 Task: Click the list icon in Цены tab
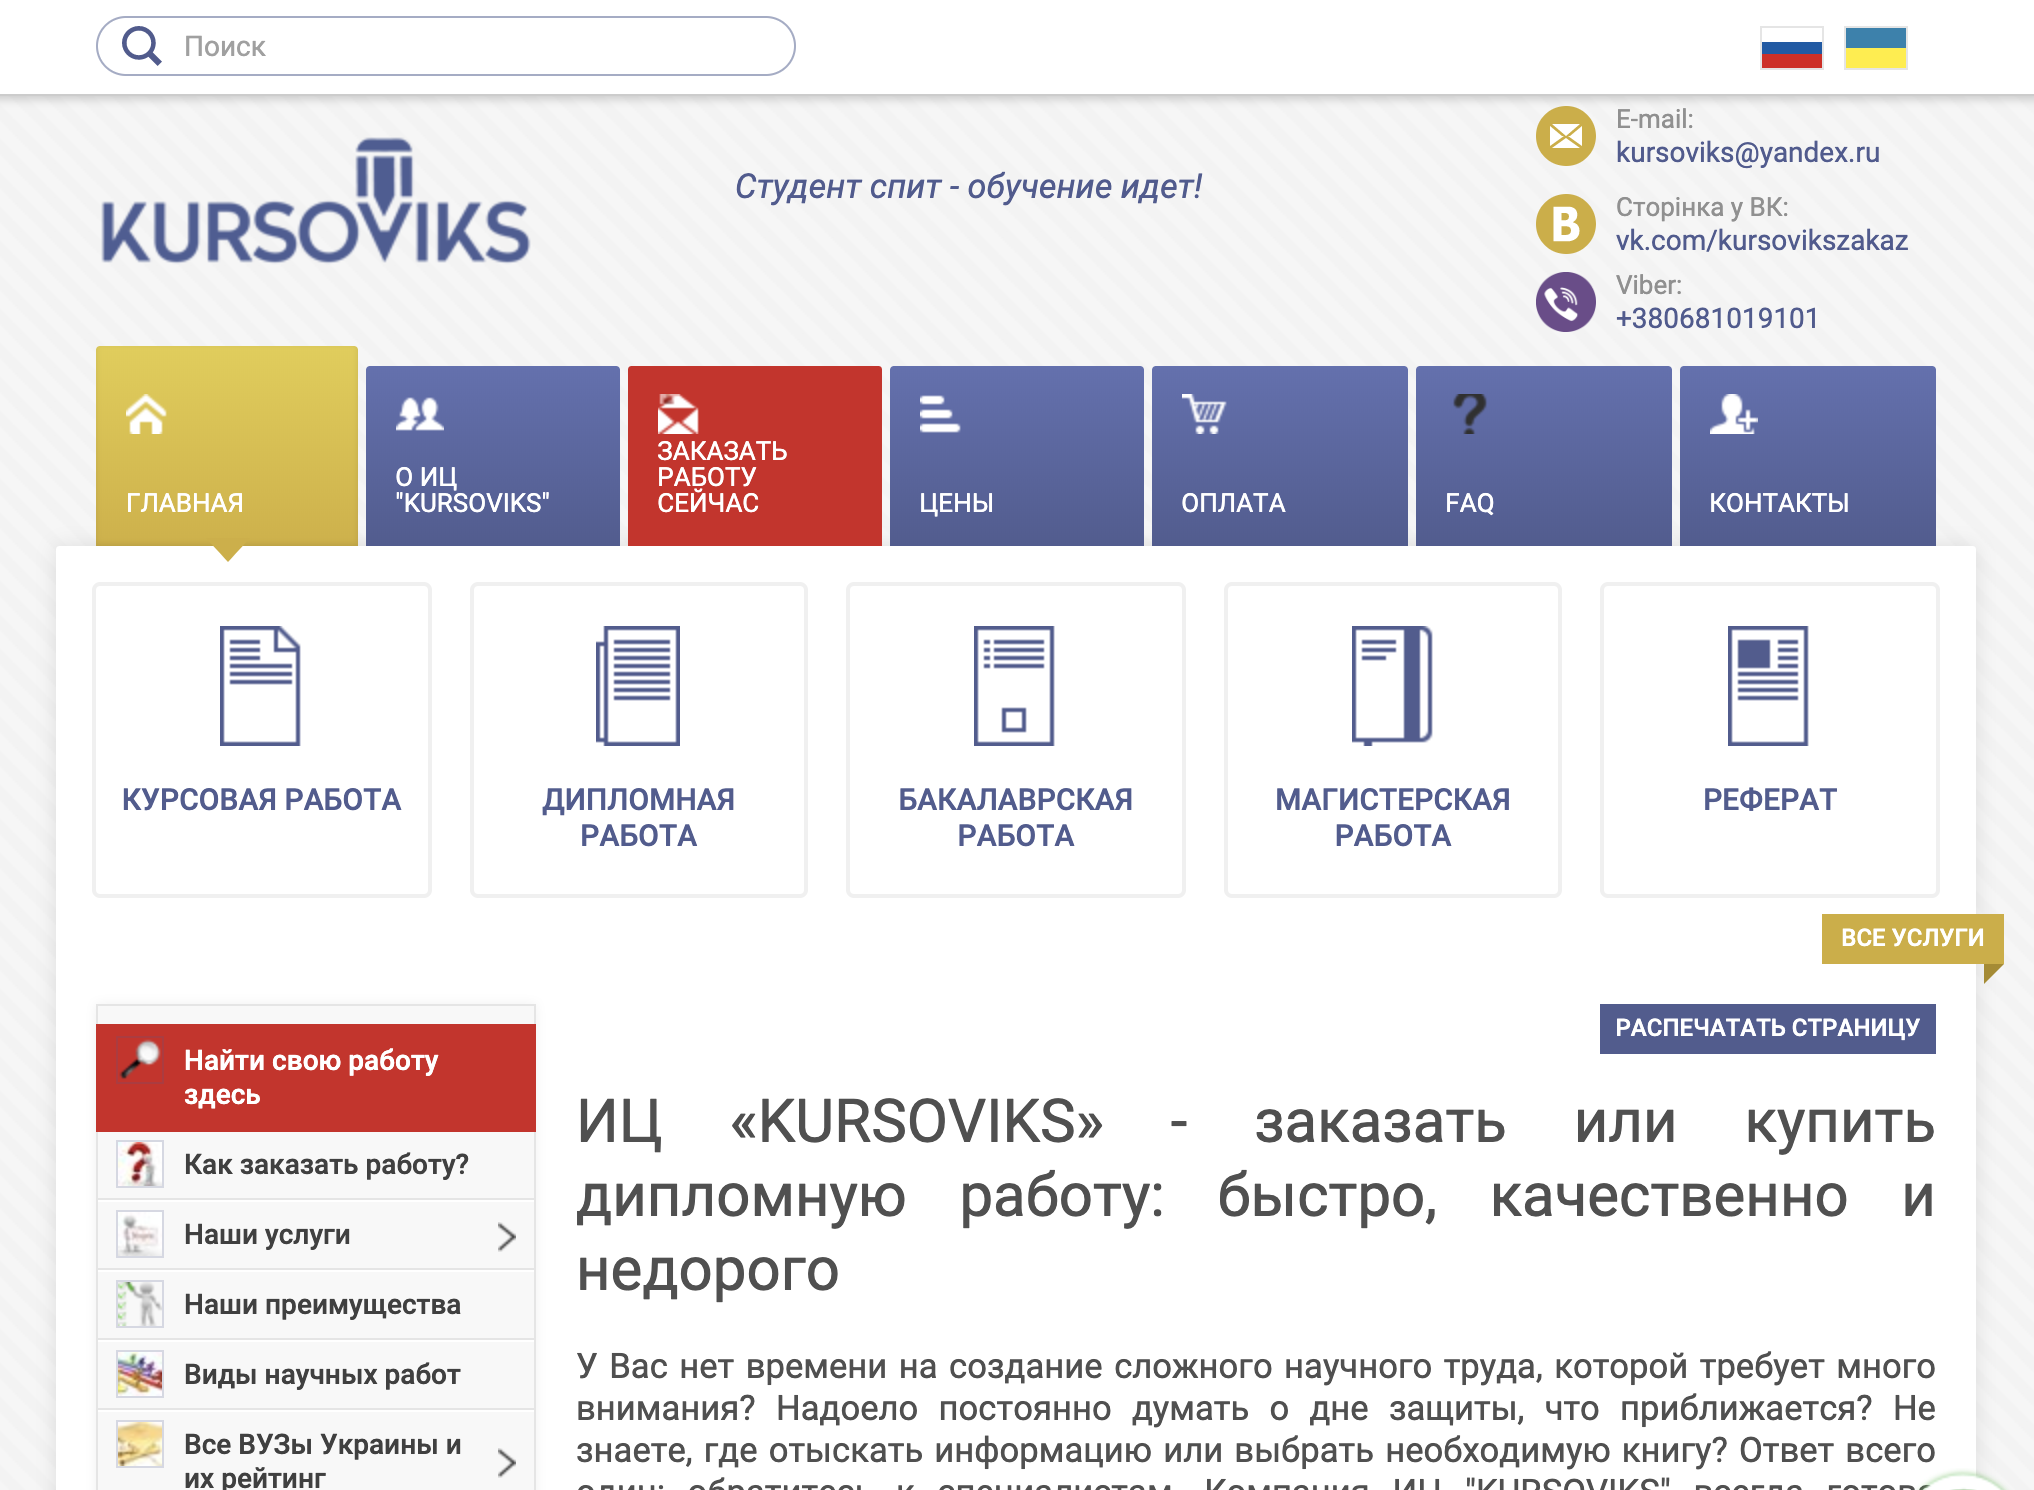(939, 414)
